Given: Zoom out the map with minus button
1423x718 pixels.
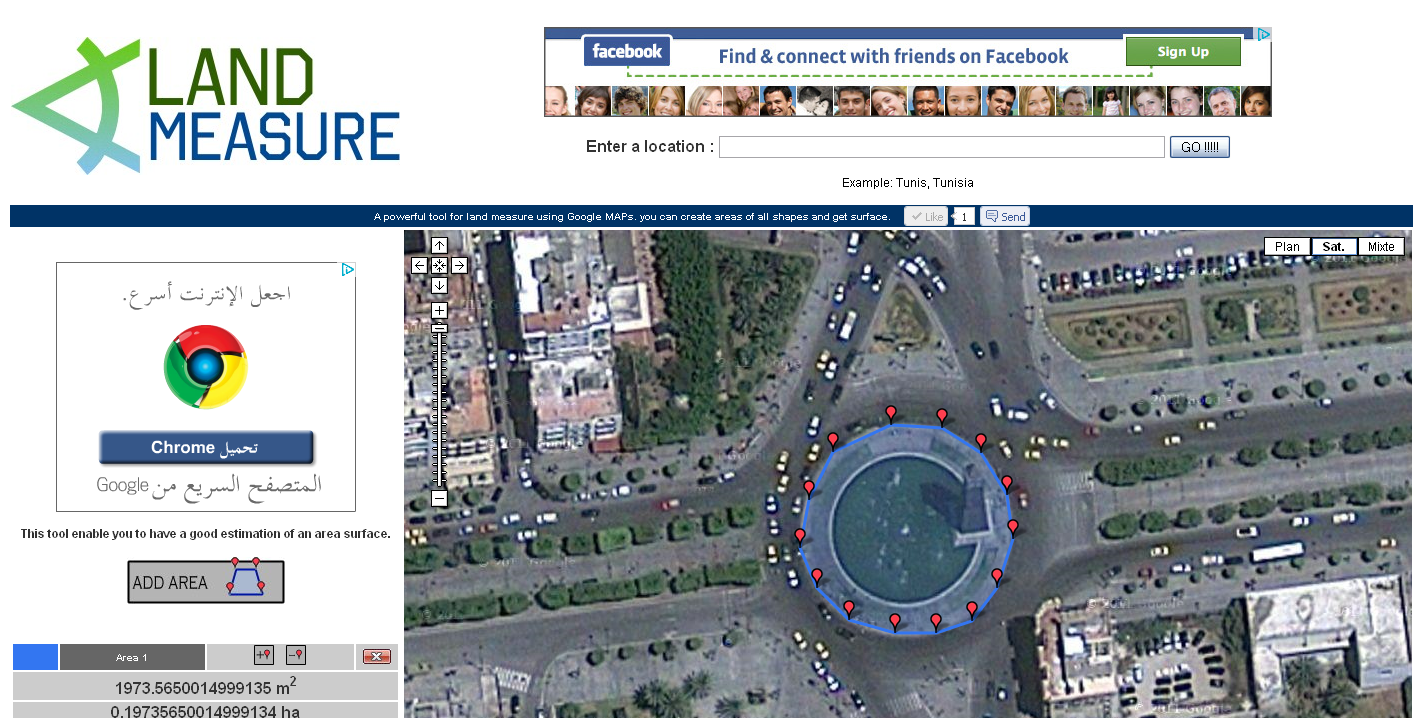Looking at the screenshot, I should click(x=439, y=498).
